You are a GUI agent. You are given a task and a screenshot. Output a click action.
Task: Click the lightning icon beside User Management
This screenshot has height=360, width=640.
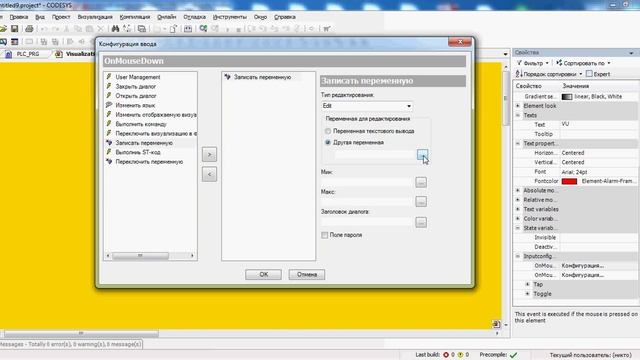(109, 77)
